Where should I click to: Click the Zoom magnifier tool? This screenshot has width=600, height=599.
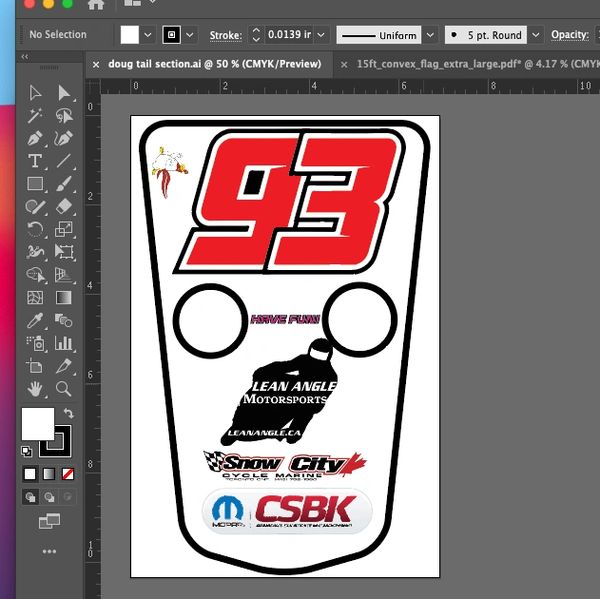[64, 388]
